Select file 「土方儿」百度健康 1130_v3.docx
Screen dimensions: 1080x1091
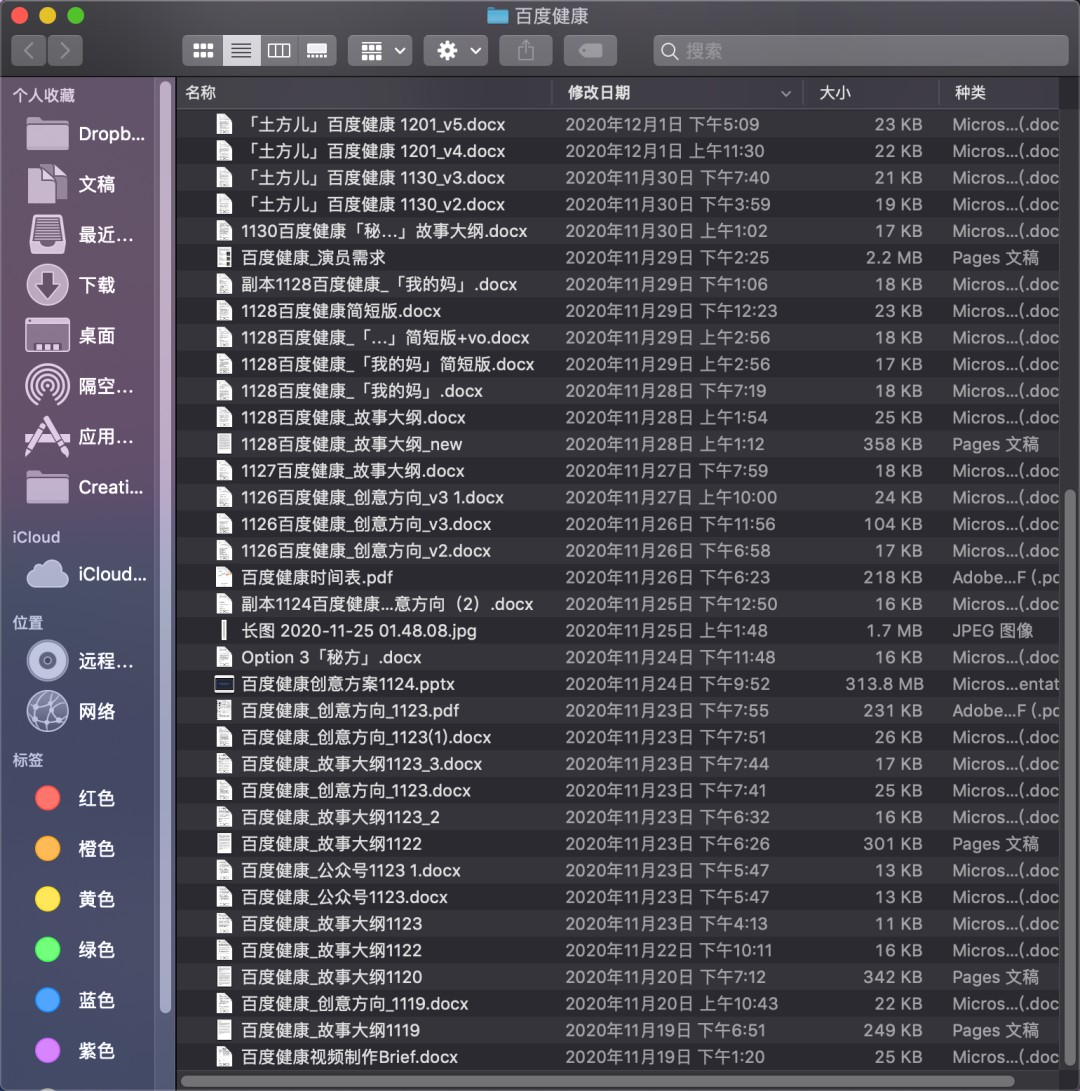tap(618, 177)
